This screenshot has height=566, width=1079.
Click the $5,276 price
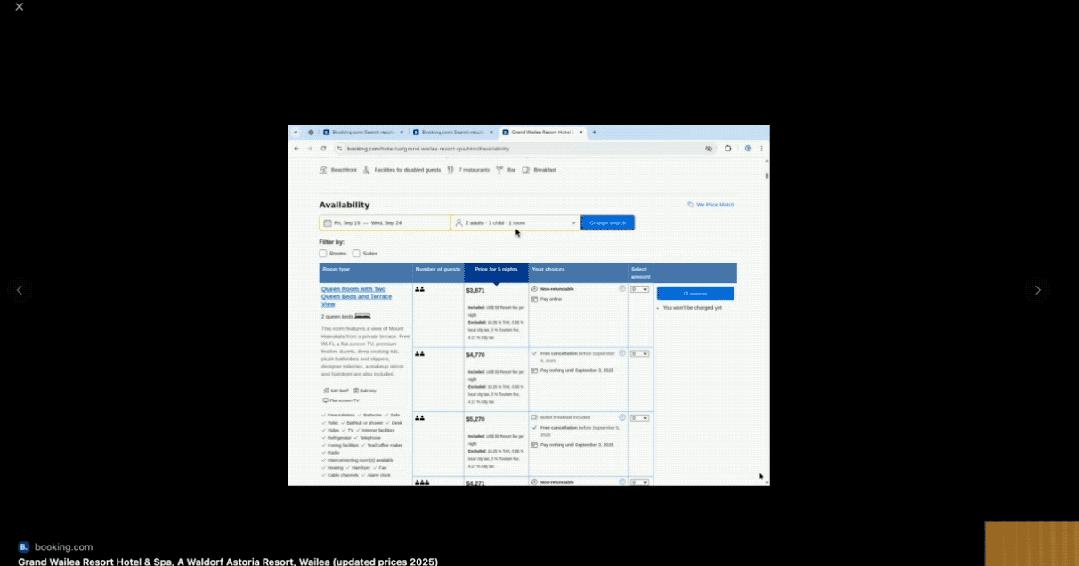tap(476, 419)
